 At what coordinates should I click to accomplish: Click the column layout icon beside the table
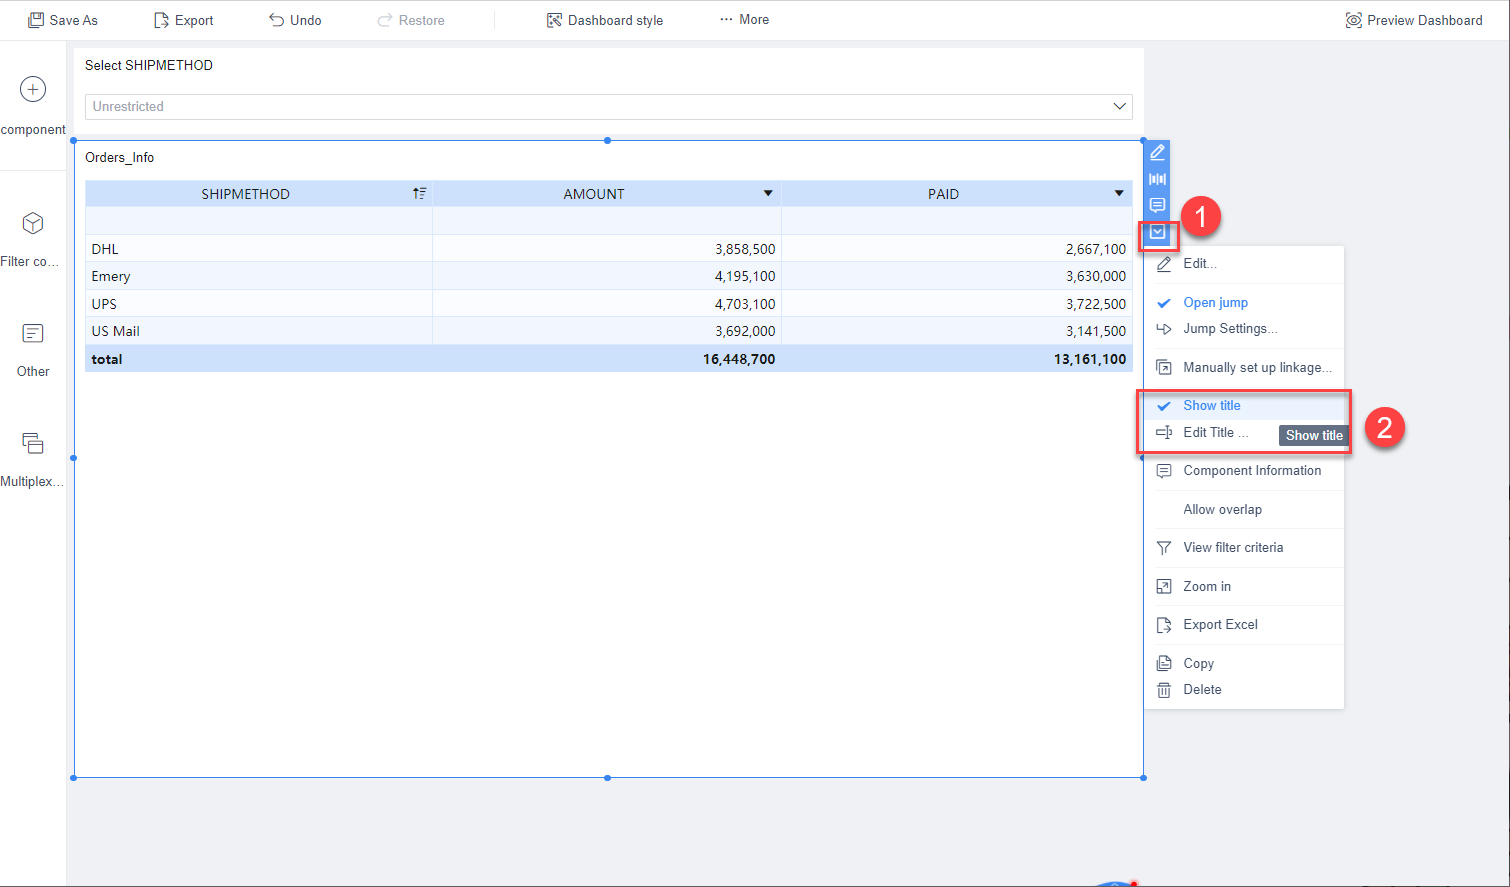coord(1157,179)
